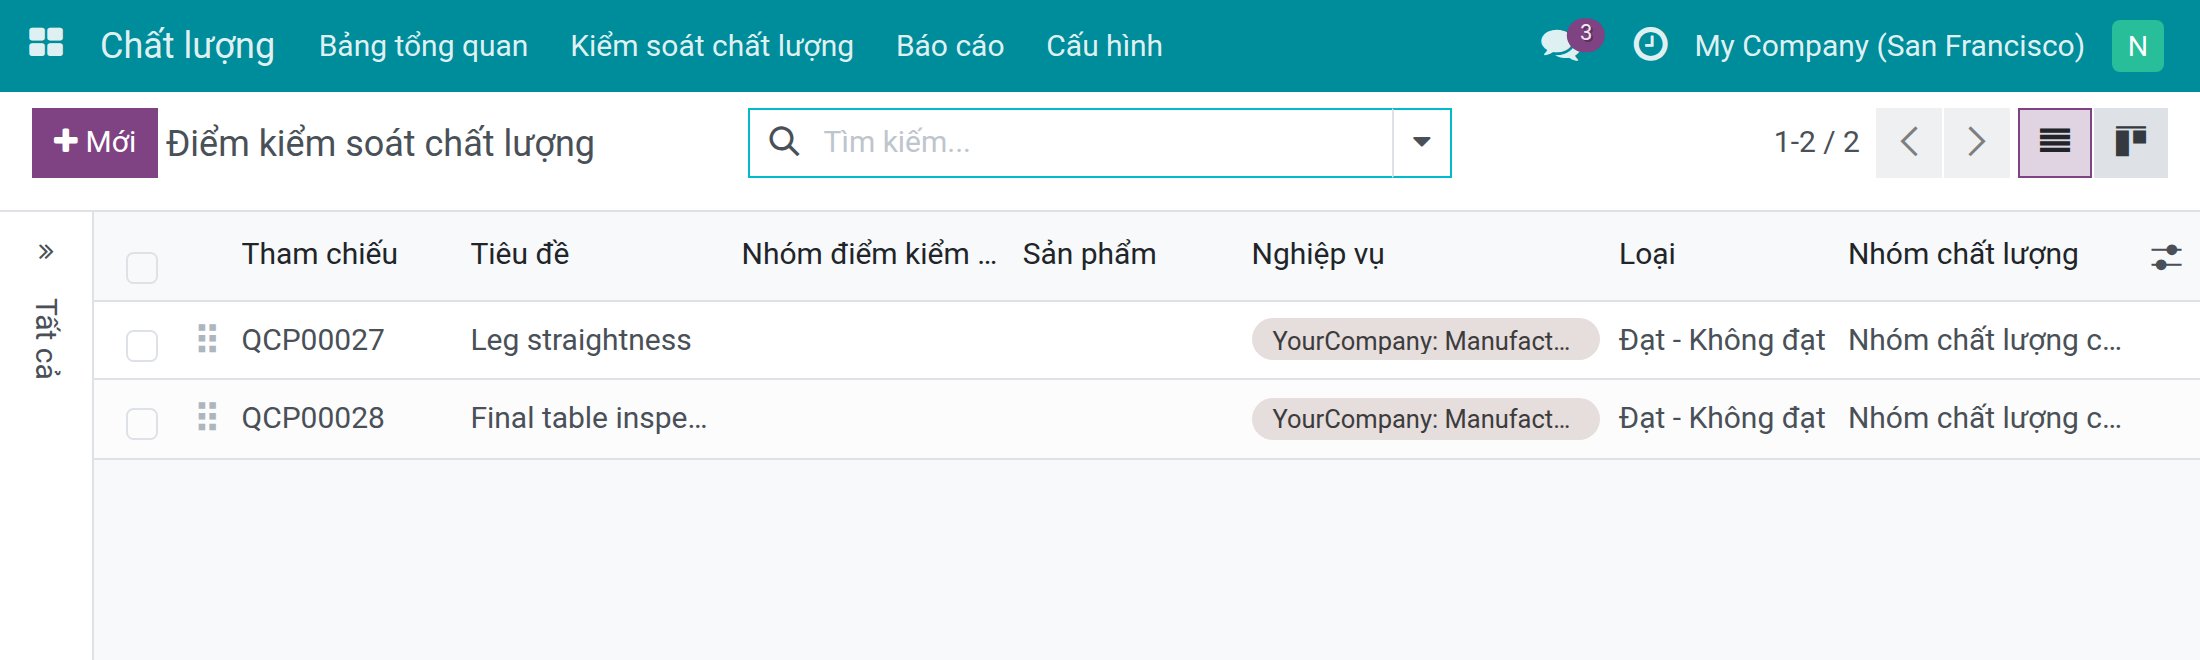Open the user avatar N menu
Viewport: 2200px width, 660px height.
[x=2137, y=46]
